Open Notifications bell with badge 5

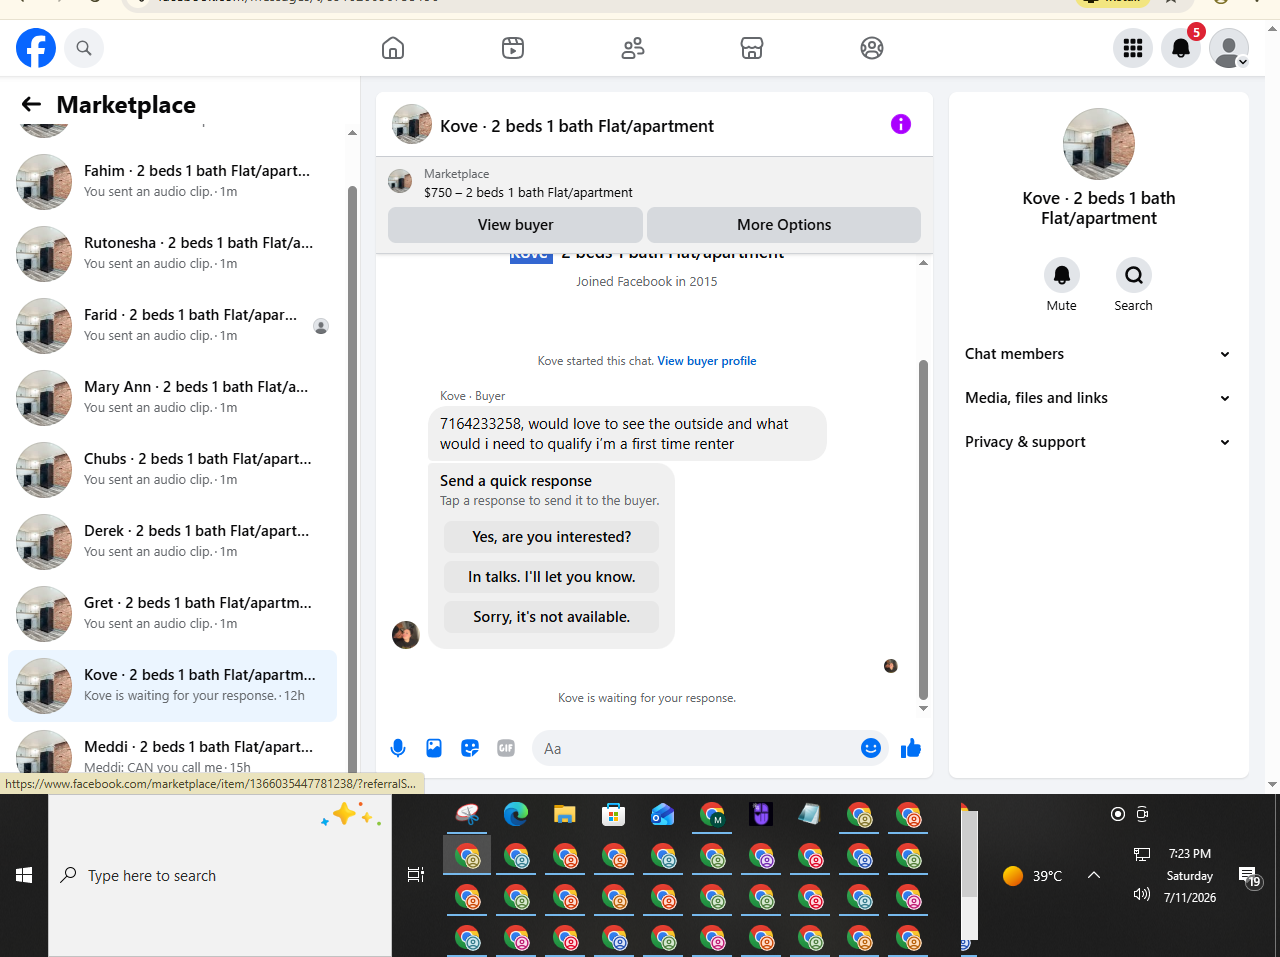(x=1181, y=48)
